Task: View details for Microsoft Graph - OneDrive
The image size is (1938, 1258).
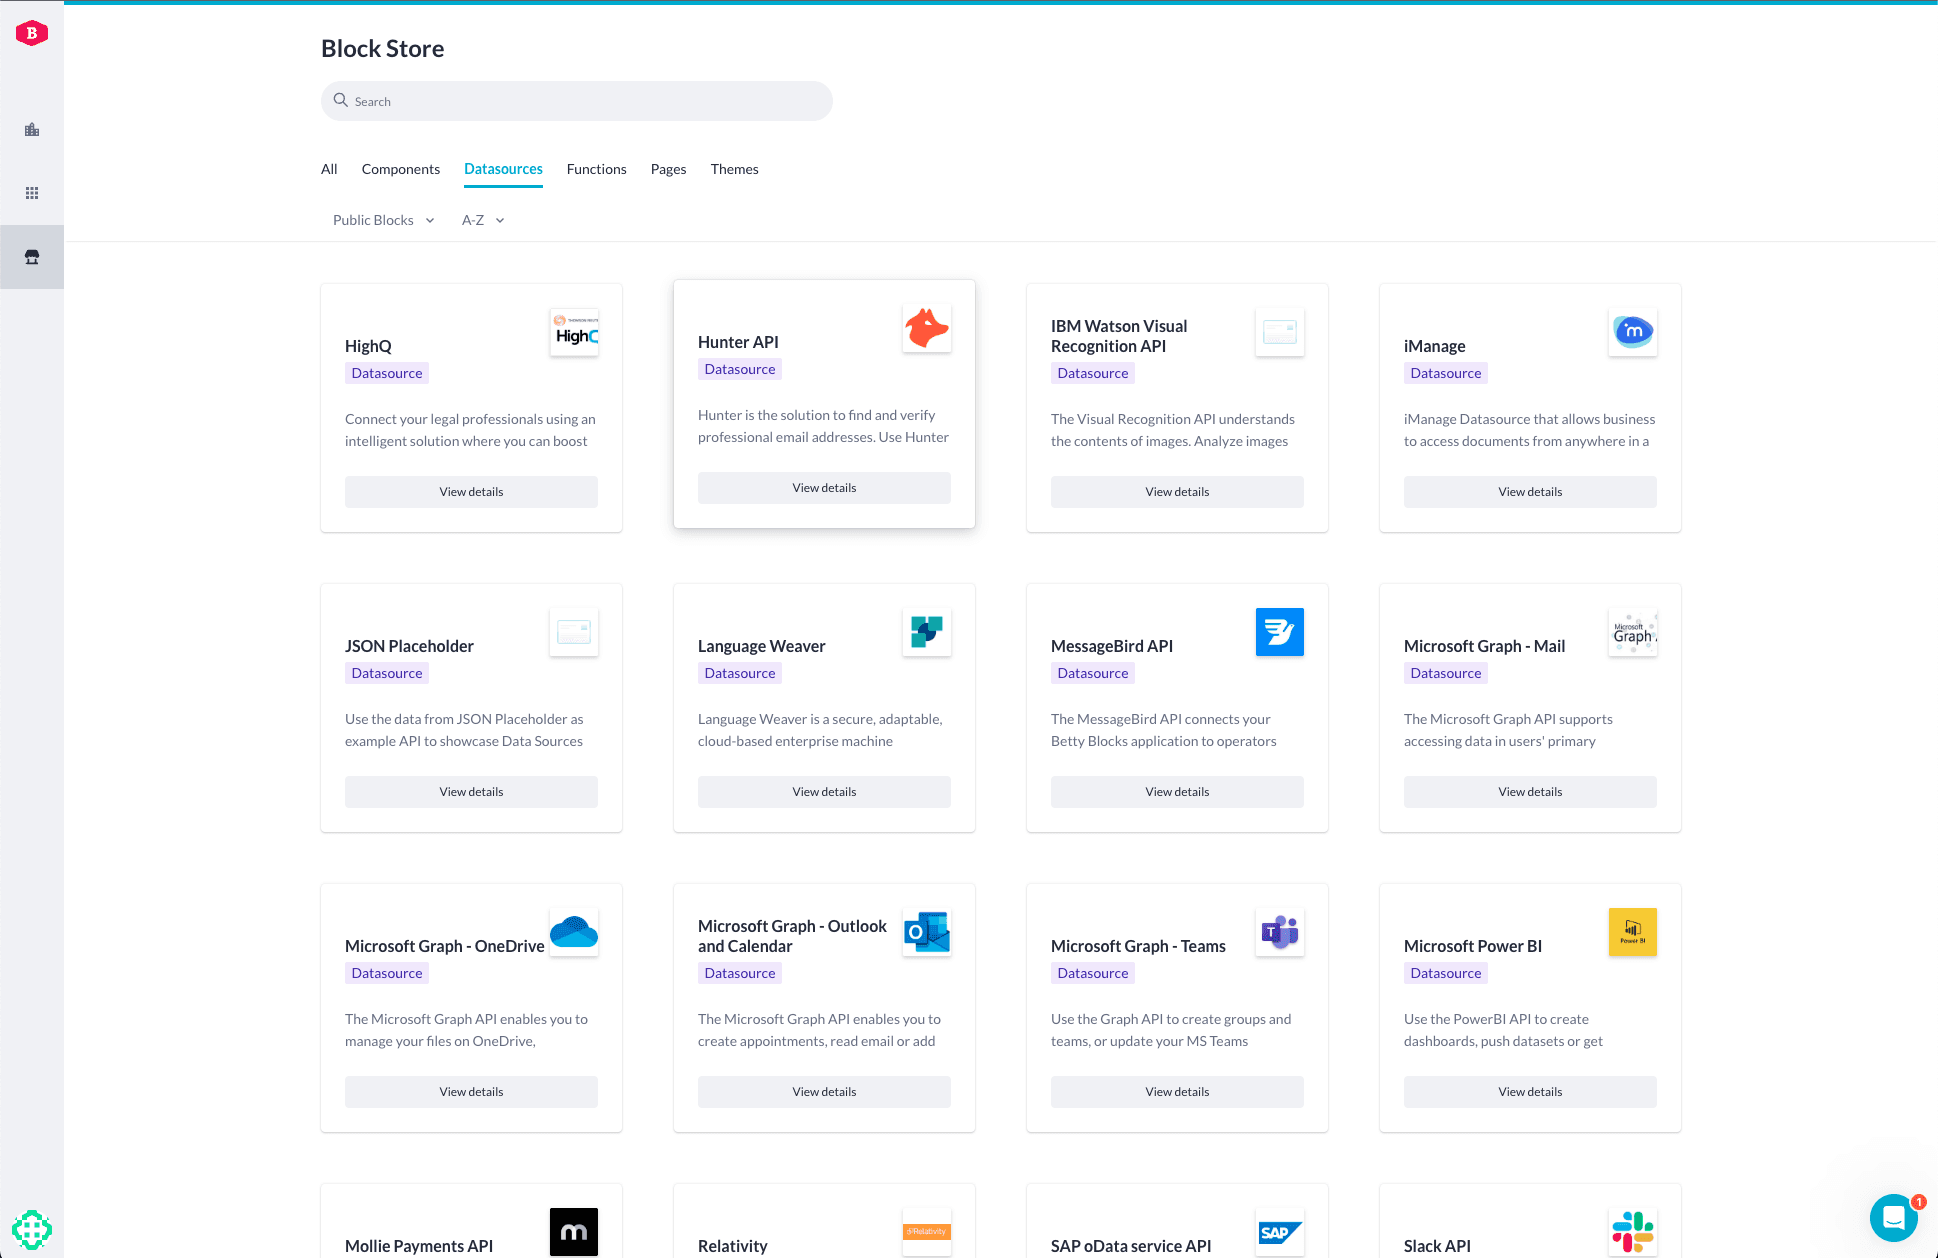Action: tap(472, 1092)
